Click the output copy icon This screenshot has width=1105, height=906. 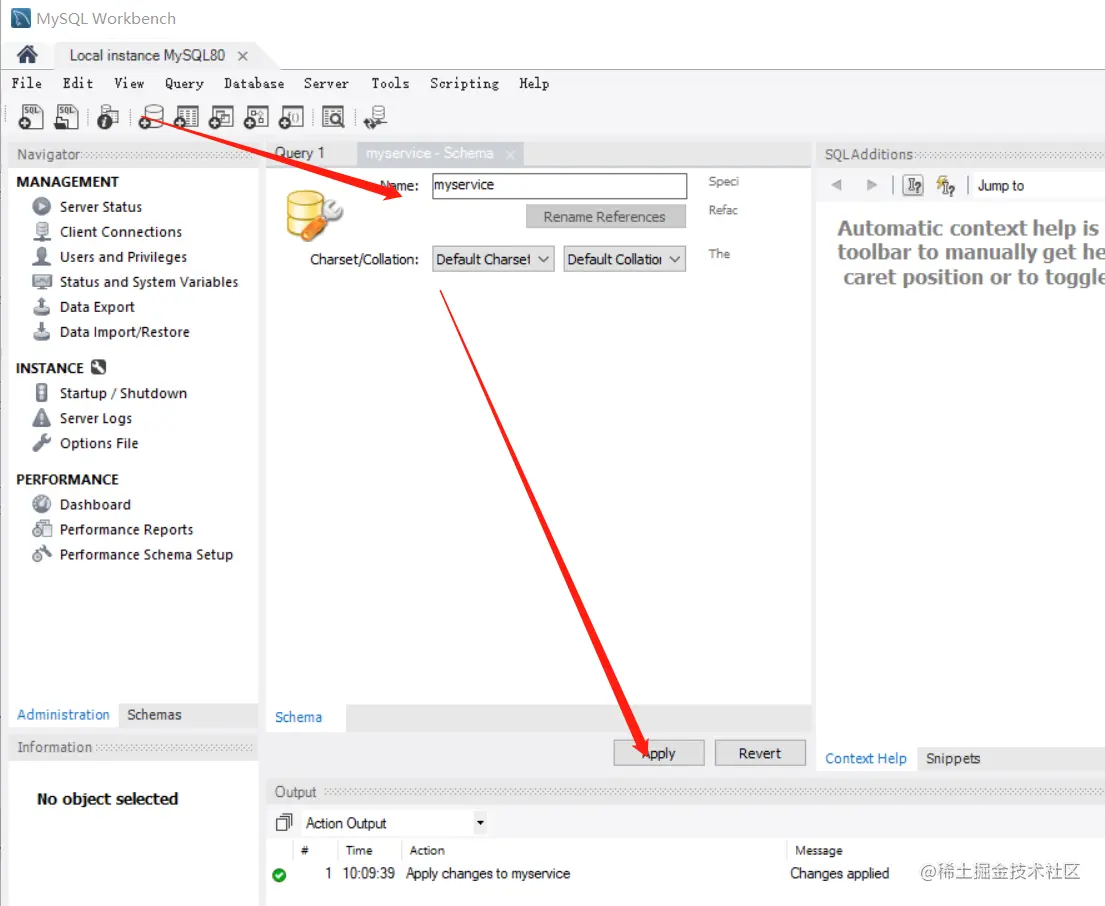(283, 822)
